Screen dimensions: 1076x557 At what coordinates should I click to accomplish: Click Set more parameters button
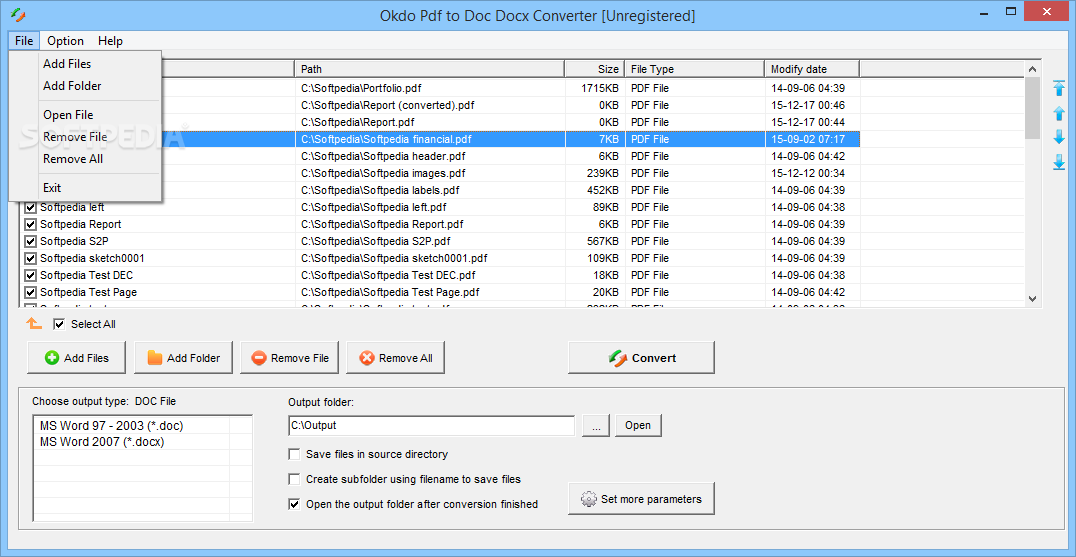(x=641, y=499)
